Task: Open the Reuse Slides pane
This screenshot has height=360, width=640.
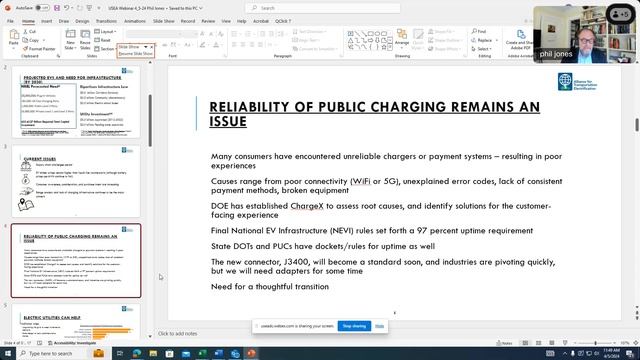Action: (x=85, y=39)
